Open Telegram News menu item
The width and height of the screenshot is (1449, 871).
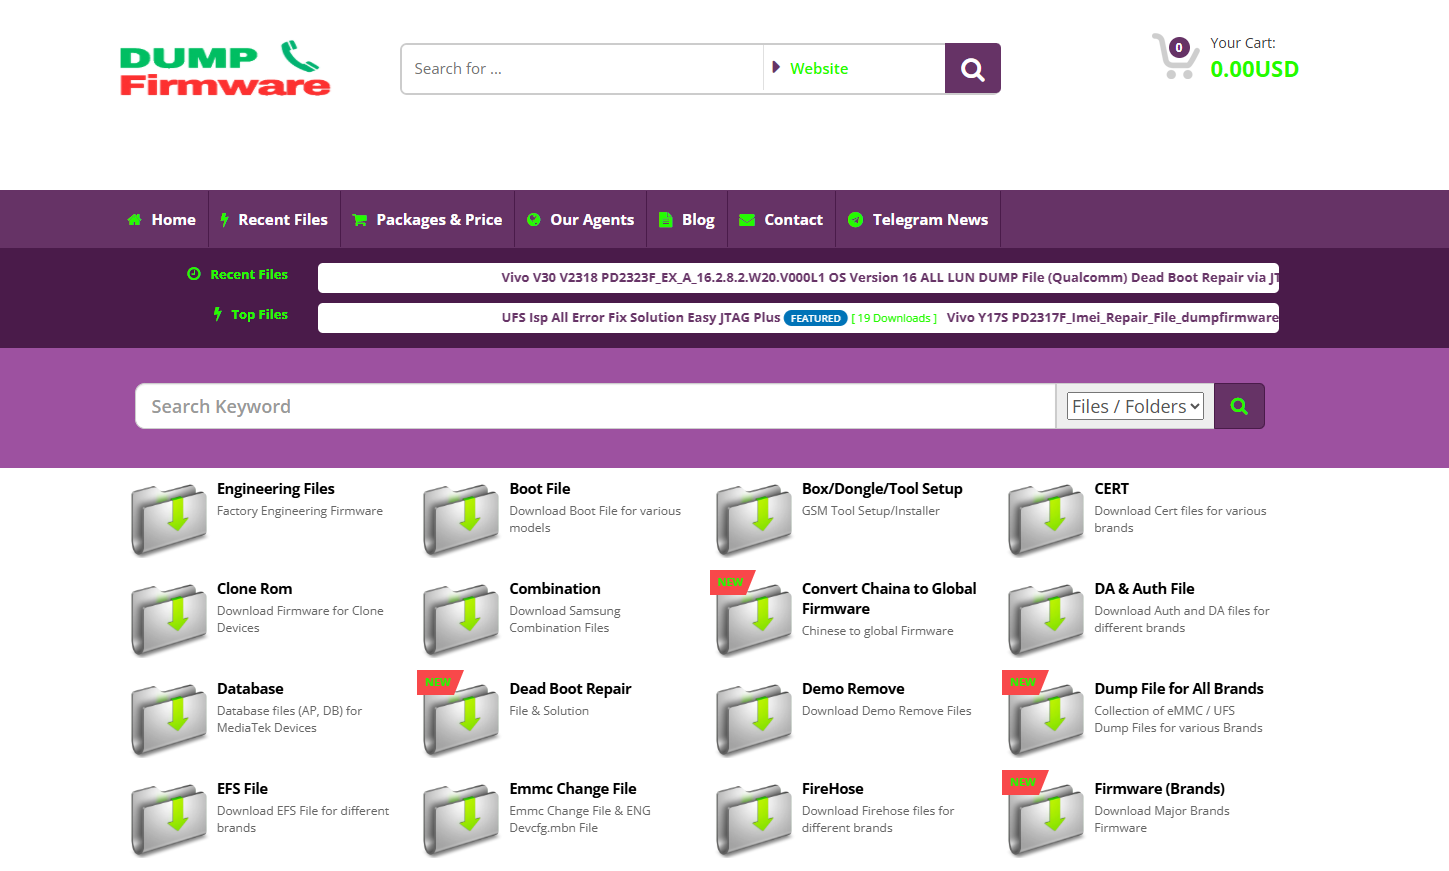tap(918, 219)
